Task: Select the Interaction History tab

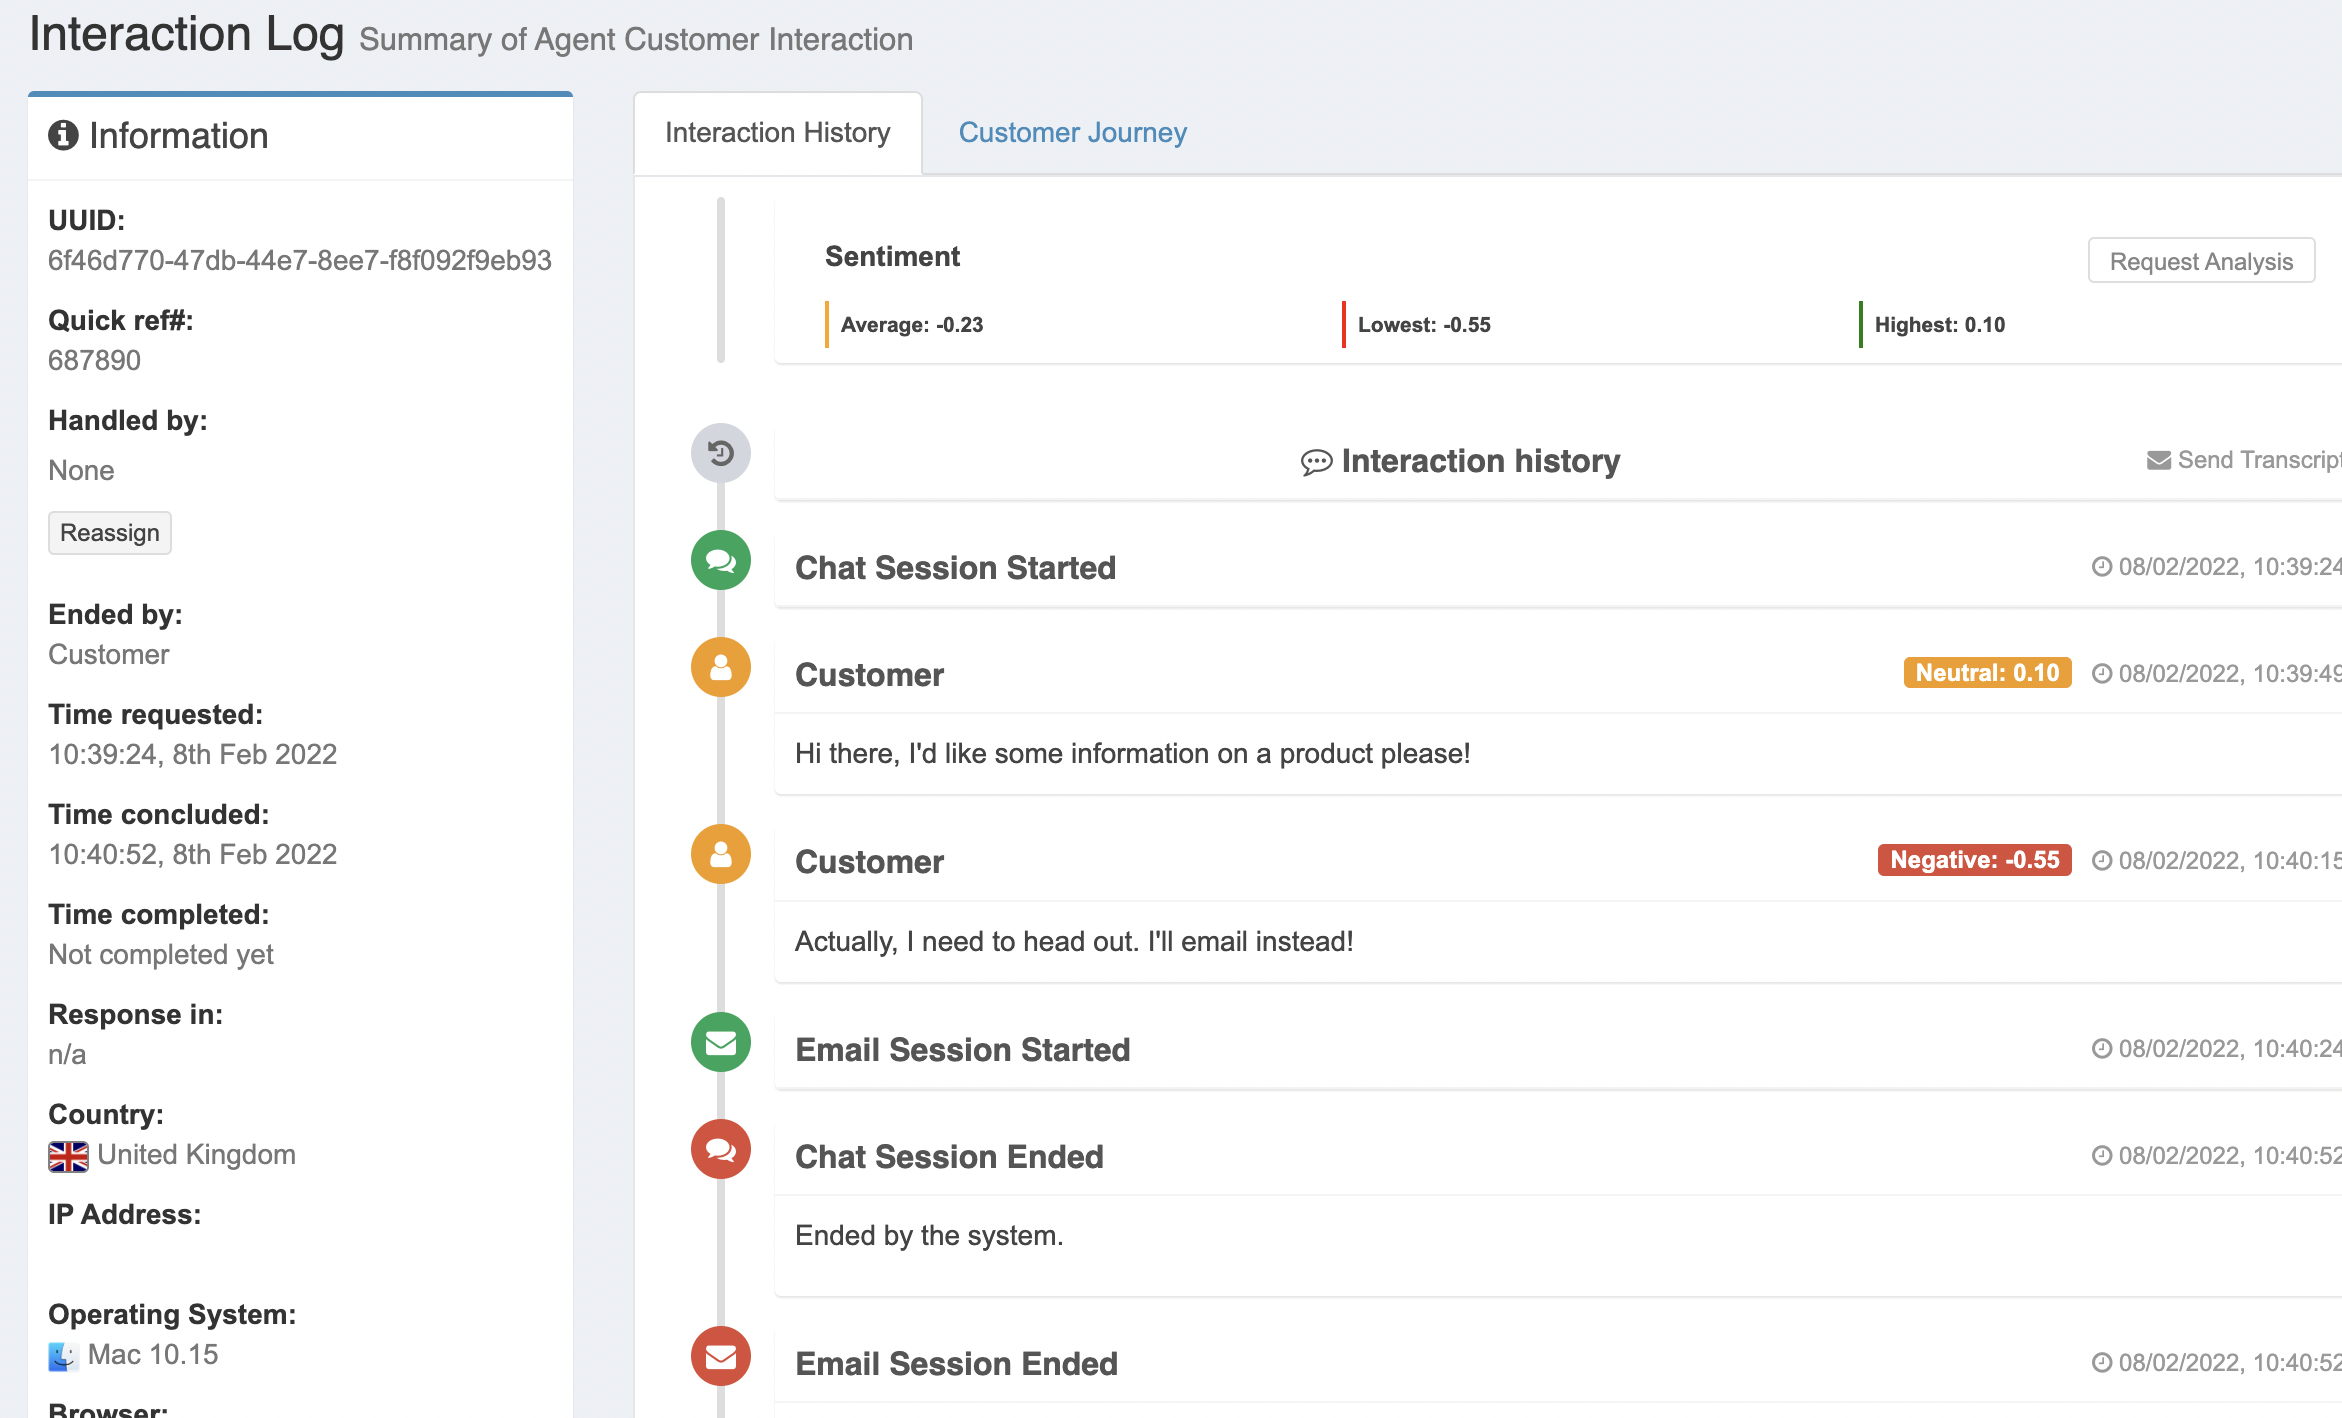Action: click(778, 133)
